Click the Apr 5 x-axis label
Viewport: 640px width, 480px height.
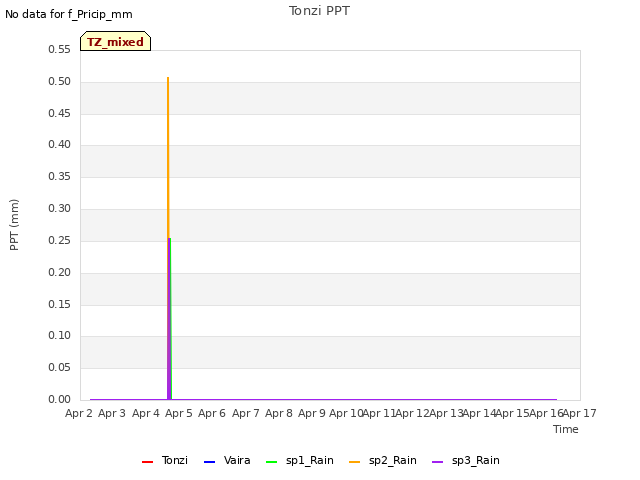click(179, 413)
